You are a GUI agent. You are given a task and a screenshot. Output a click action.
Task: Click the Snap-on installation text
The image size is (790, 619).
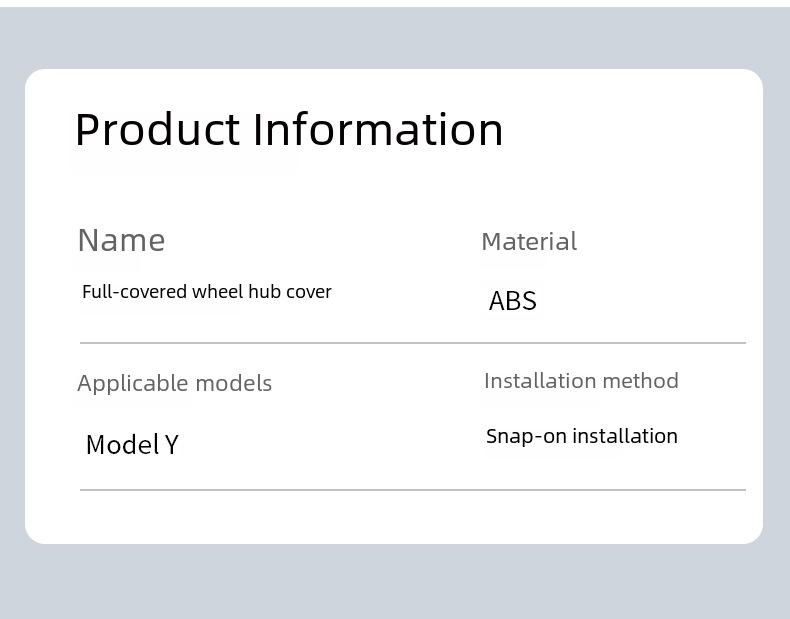tap(582, 436)
